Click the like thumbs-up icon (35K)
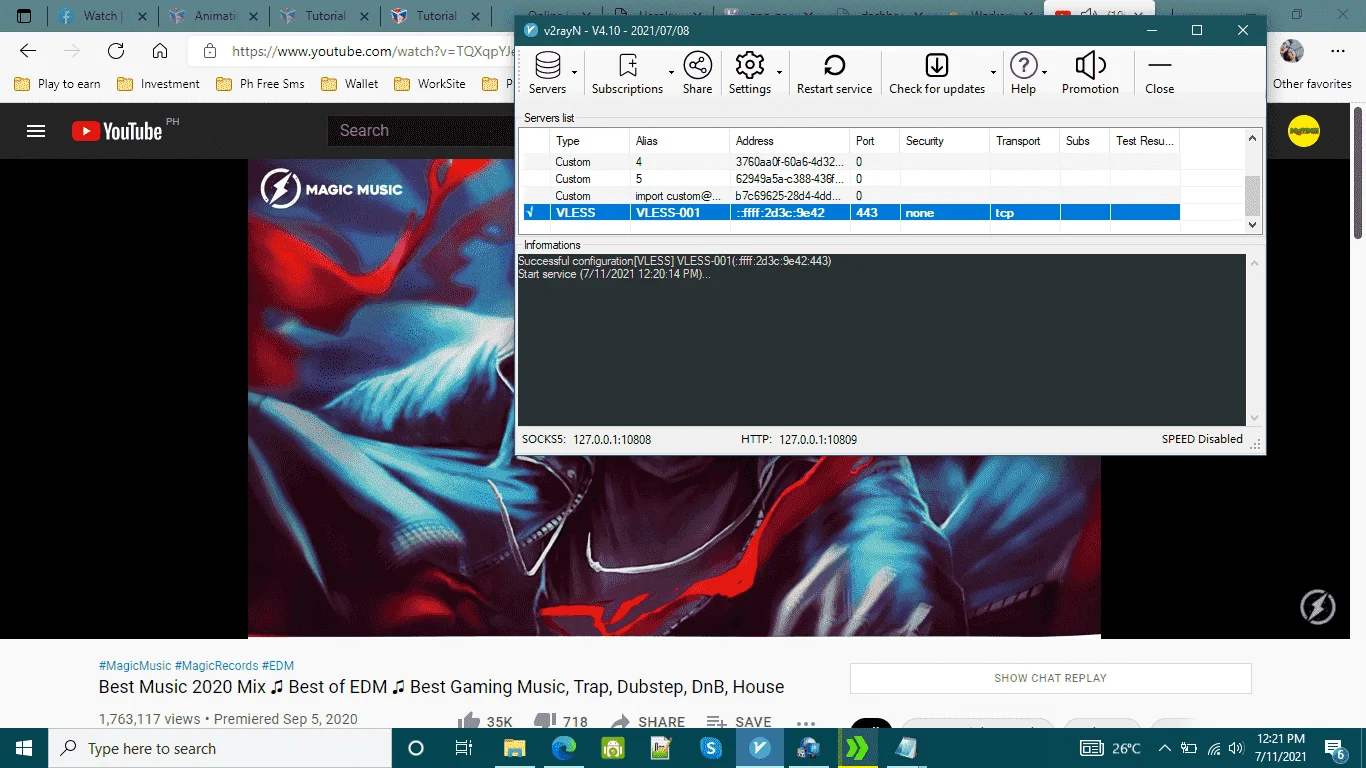Image resolution: width=1366 pixels, height=768 pixels. tap(468, 721)
